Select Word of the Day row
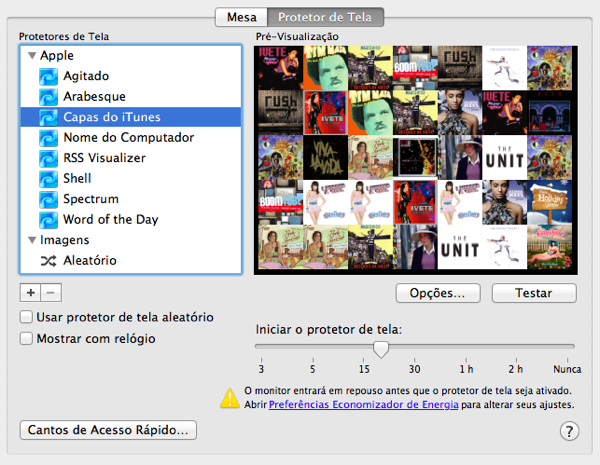 (131, 220)
